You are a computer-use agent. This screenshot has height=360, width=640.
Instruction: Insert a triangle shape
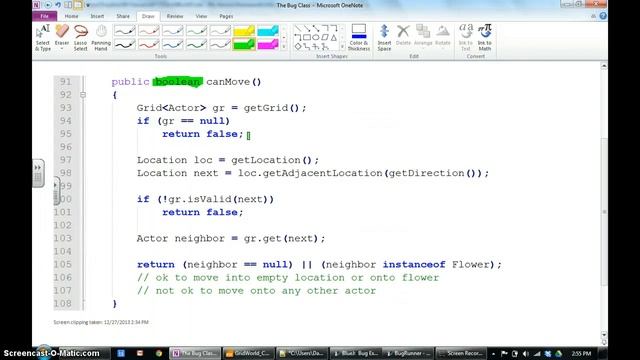click(x=334, y=37)
